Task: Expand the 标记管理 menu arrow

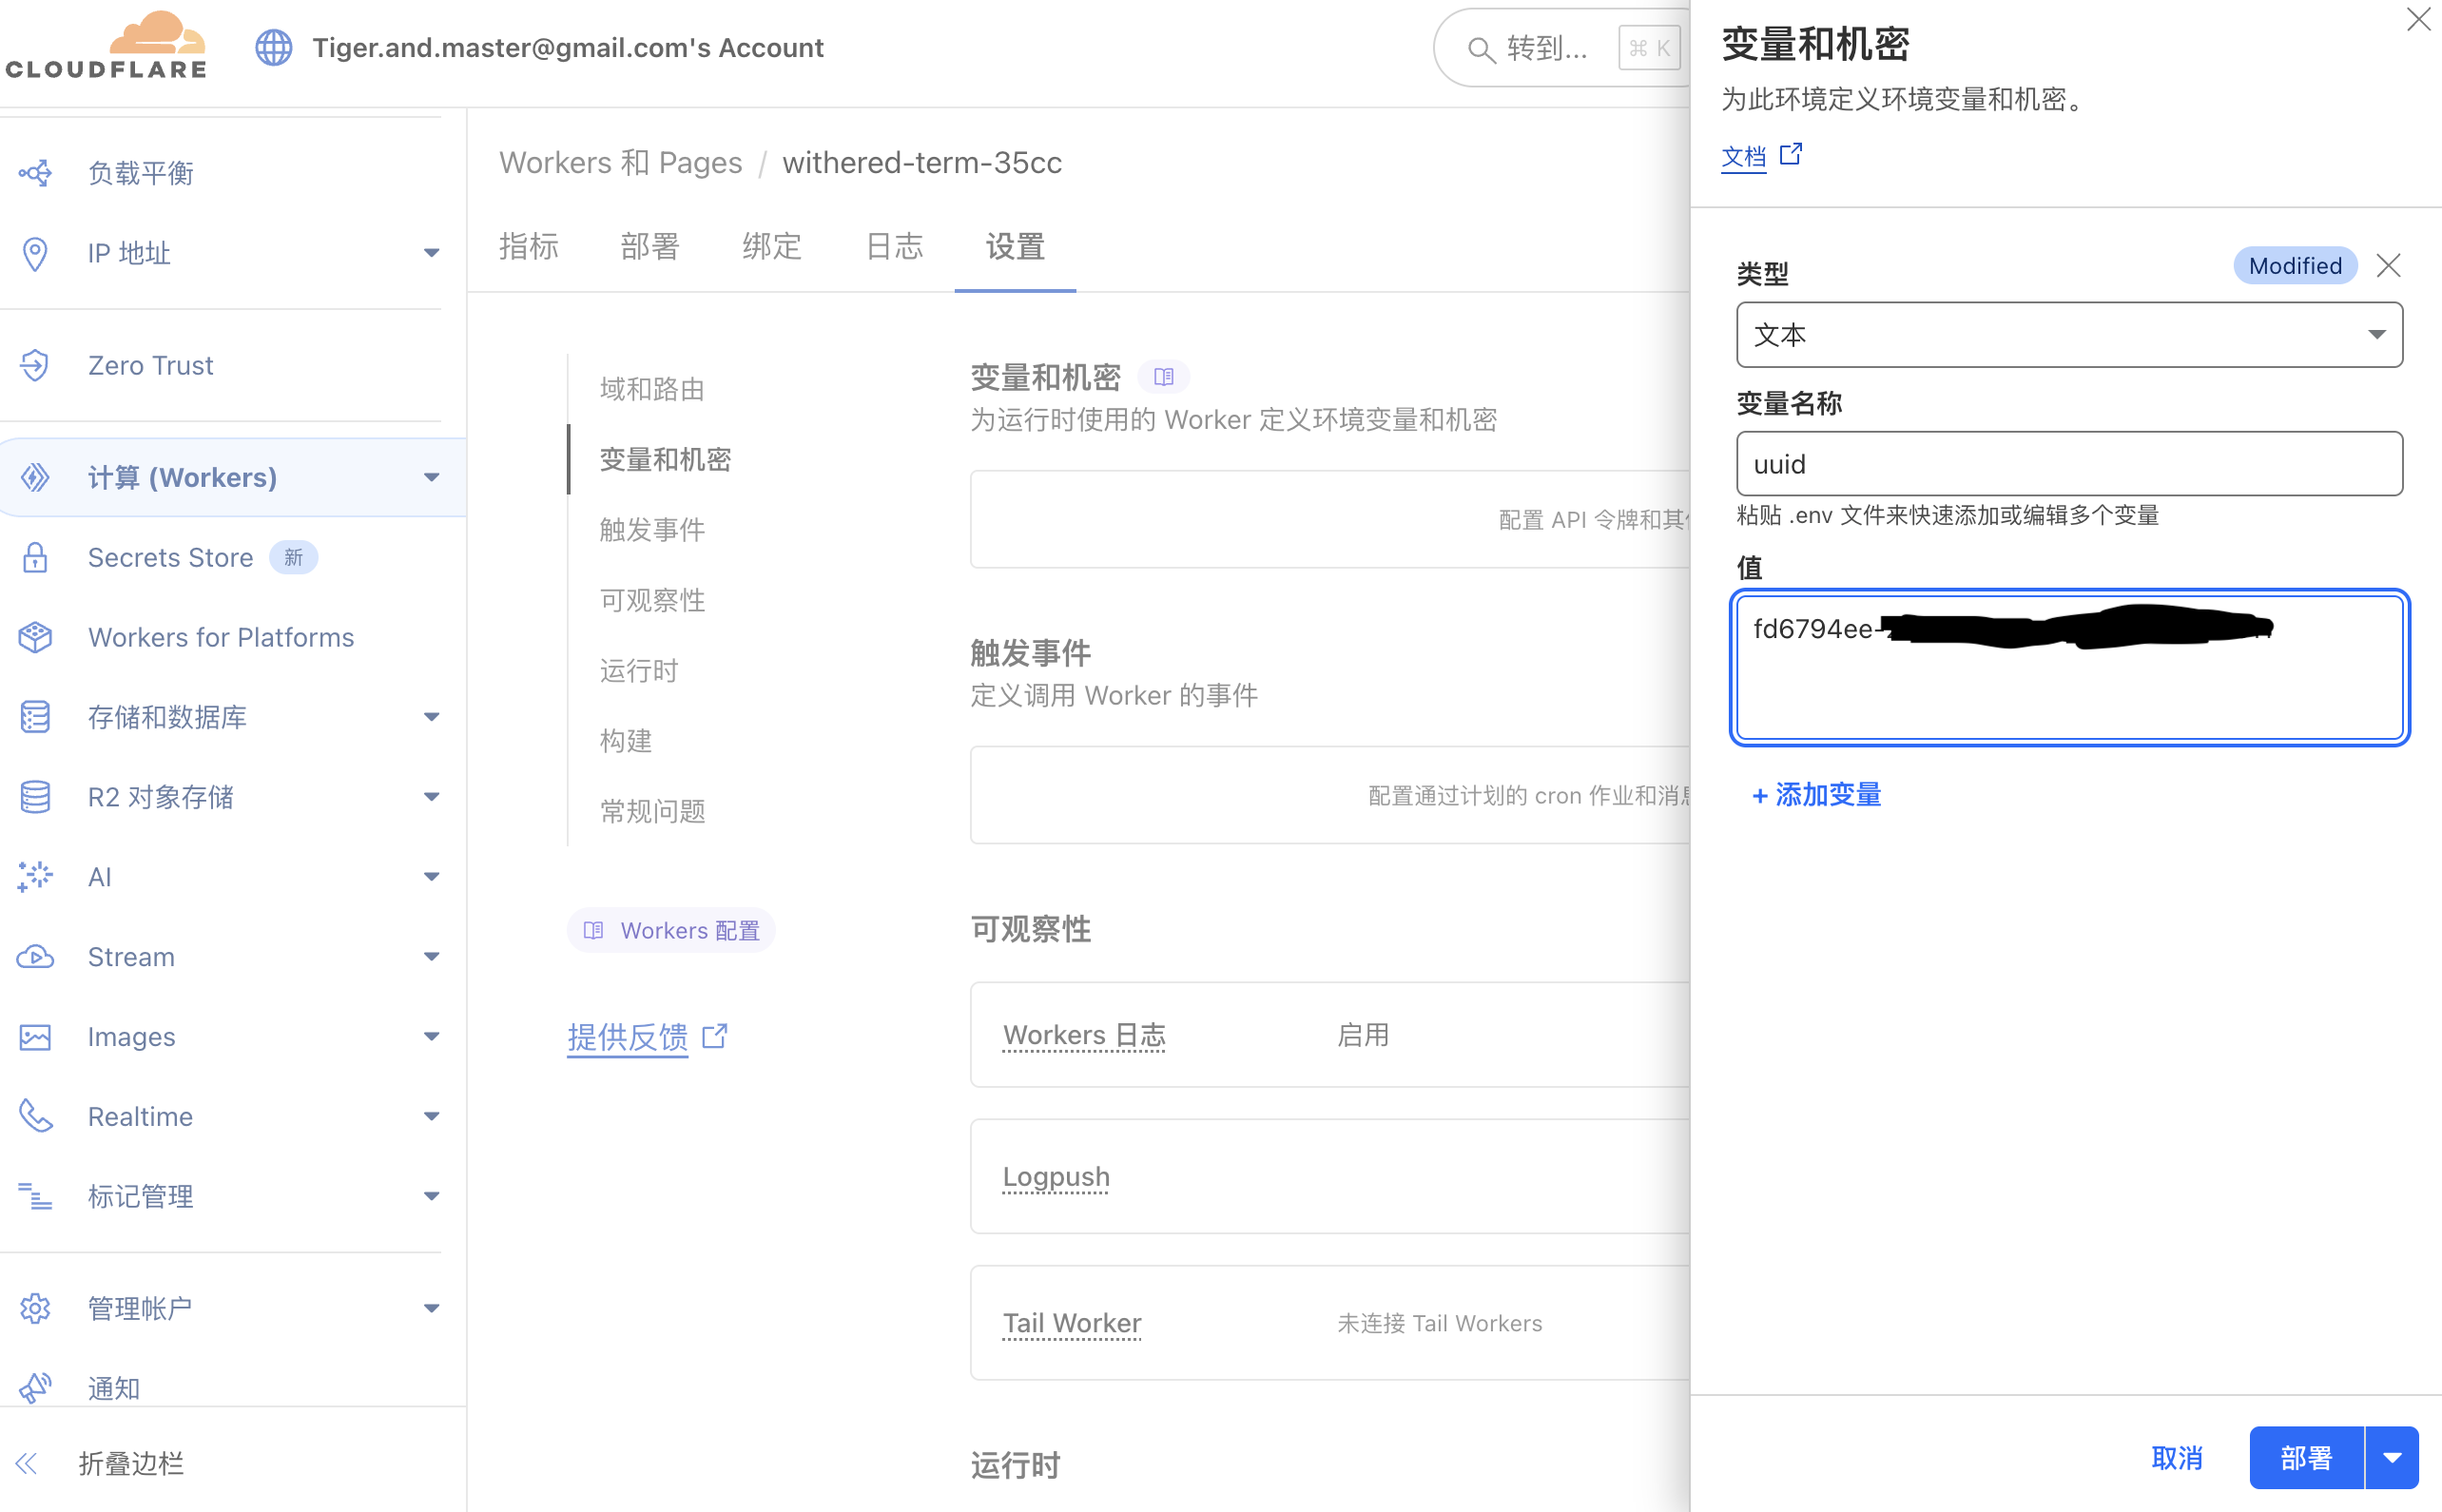Action: pyautogui.click(x=431, y=1196)
